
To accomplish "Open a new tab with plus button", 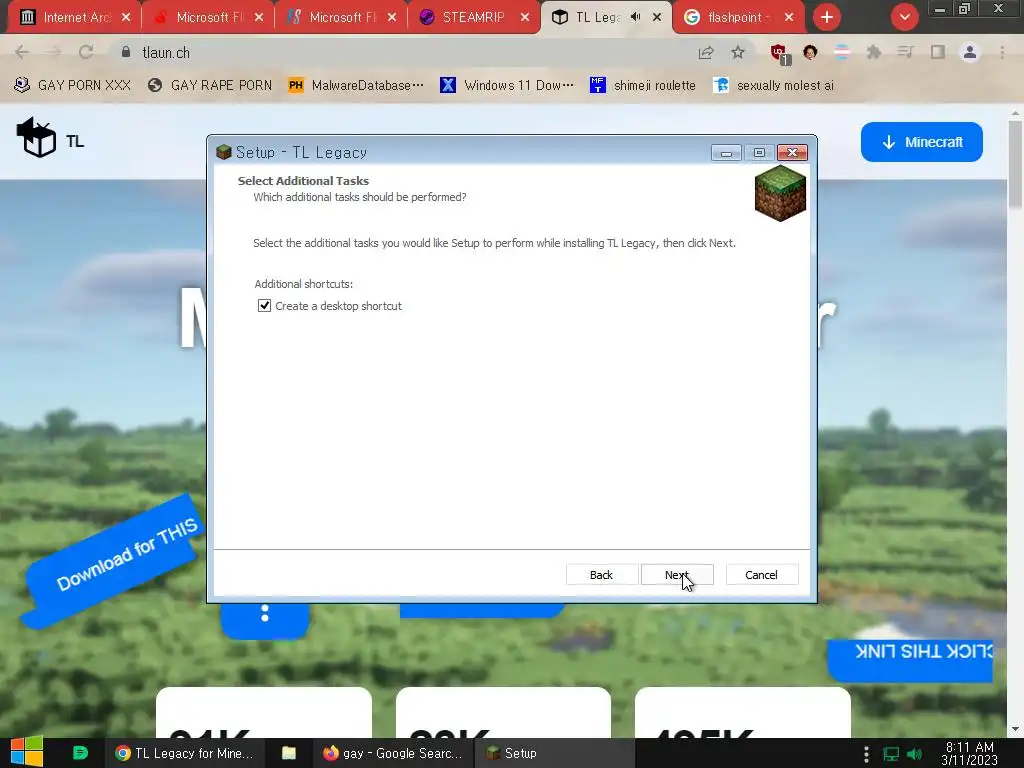I will tap(827, 17).
